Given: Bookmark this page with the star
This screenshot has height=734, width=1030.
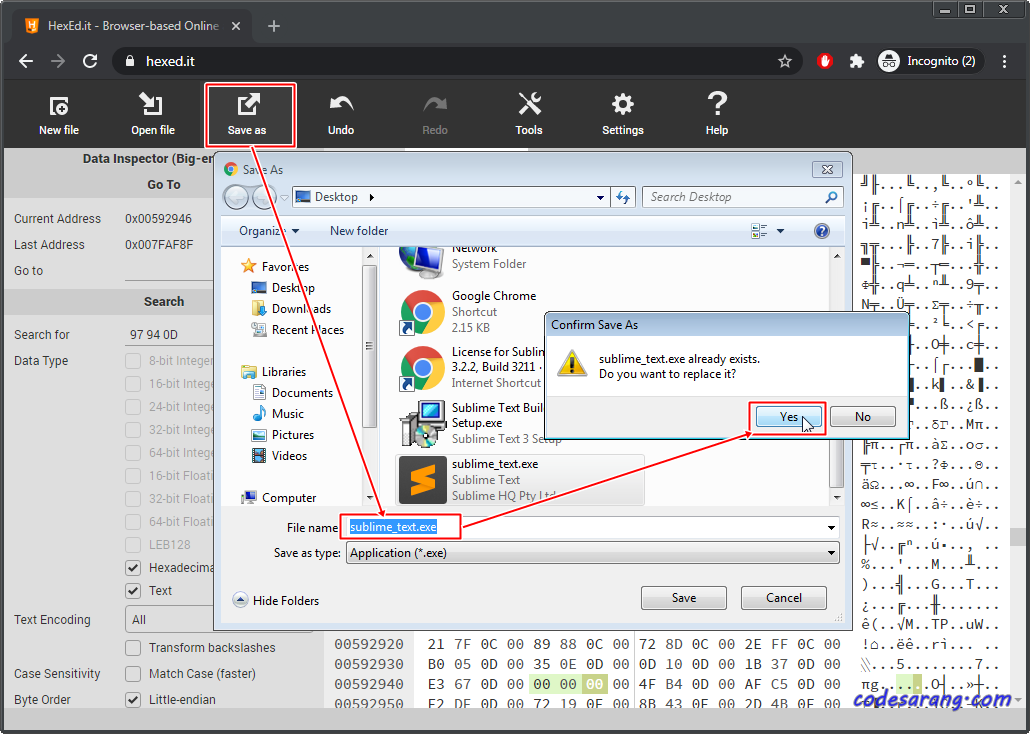Looking at the screenshot, I should [784, 61].
